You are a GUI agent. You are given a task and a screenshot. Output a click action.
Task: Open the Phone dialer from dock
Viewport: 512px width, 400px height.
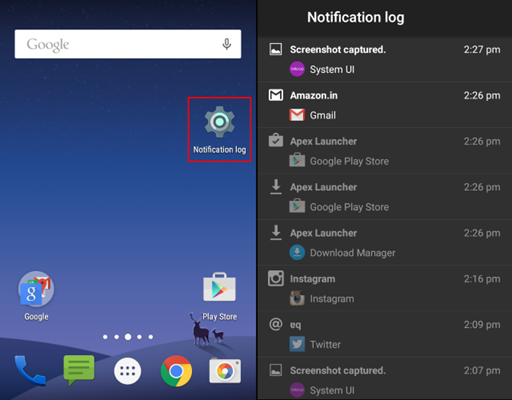pos(29,370)
